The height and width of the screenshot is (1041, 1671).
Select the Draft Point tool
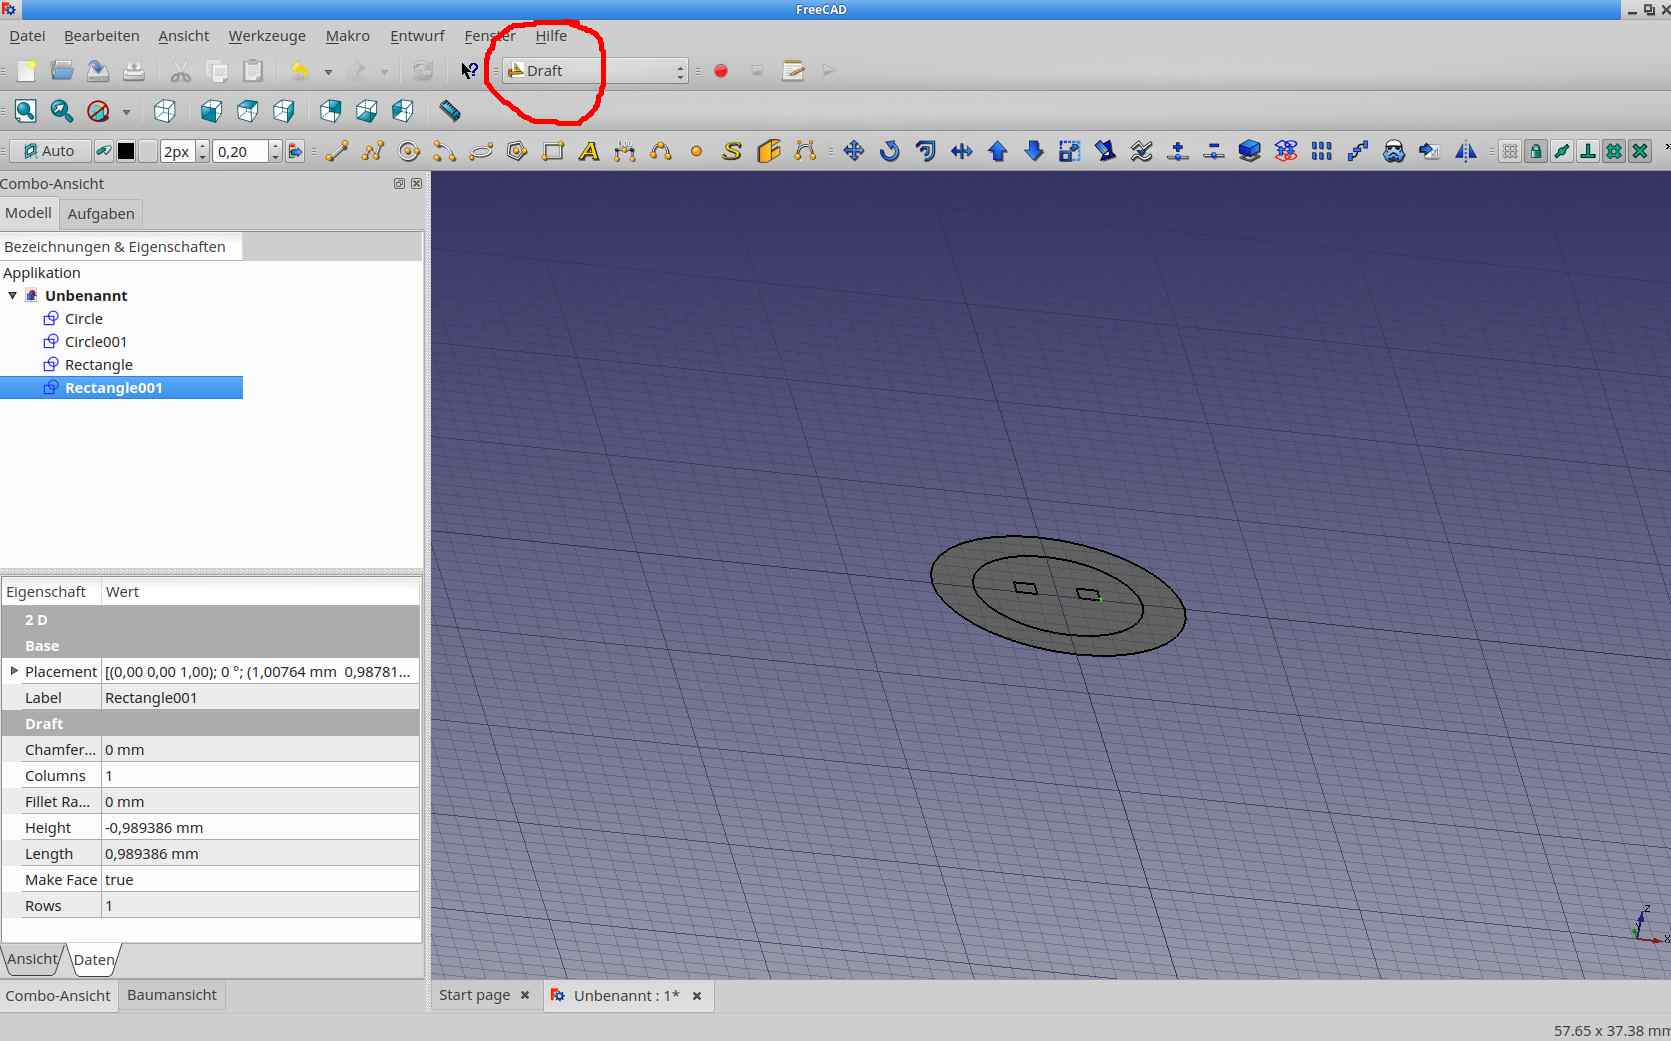pyautogui.click(x=697, y=151)
